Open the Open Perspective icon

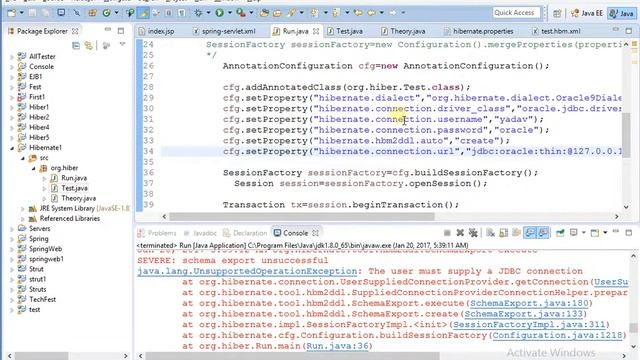(557, 13)
